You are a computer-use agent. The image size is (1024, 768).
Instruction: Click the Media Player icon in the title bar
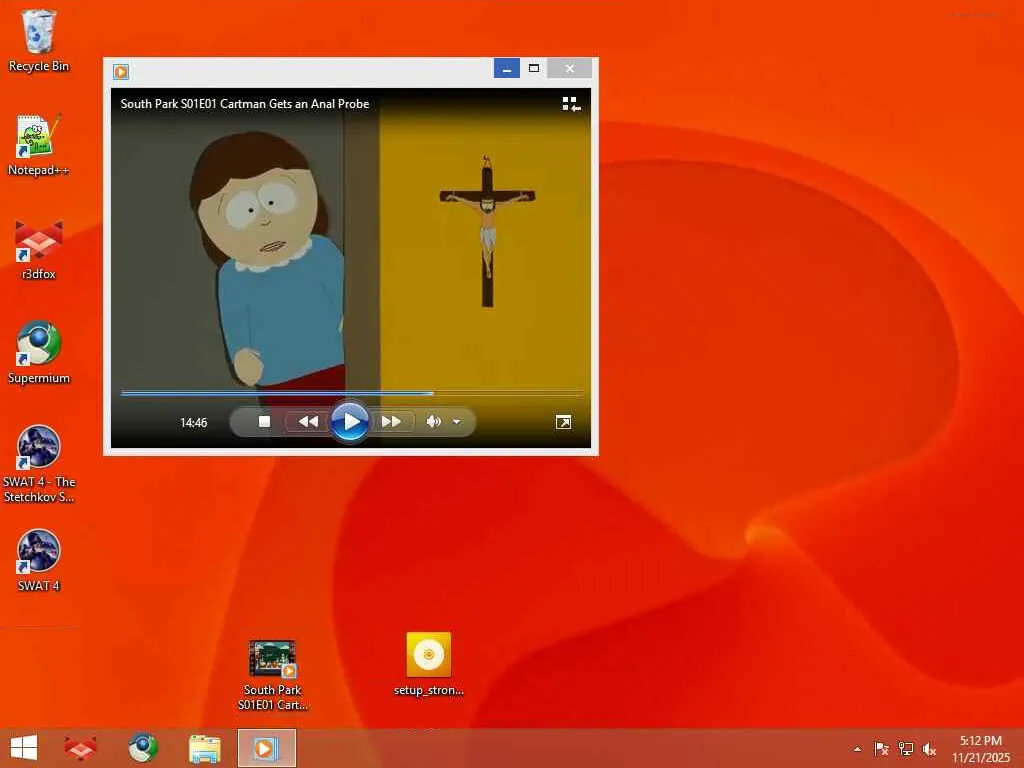click(121, 71)
